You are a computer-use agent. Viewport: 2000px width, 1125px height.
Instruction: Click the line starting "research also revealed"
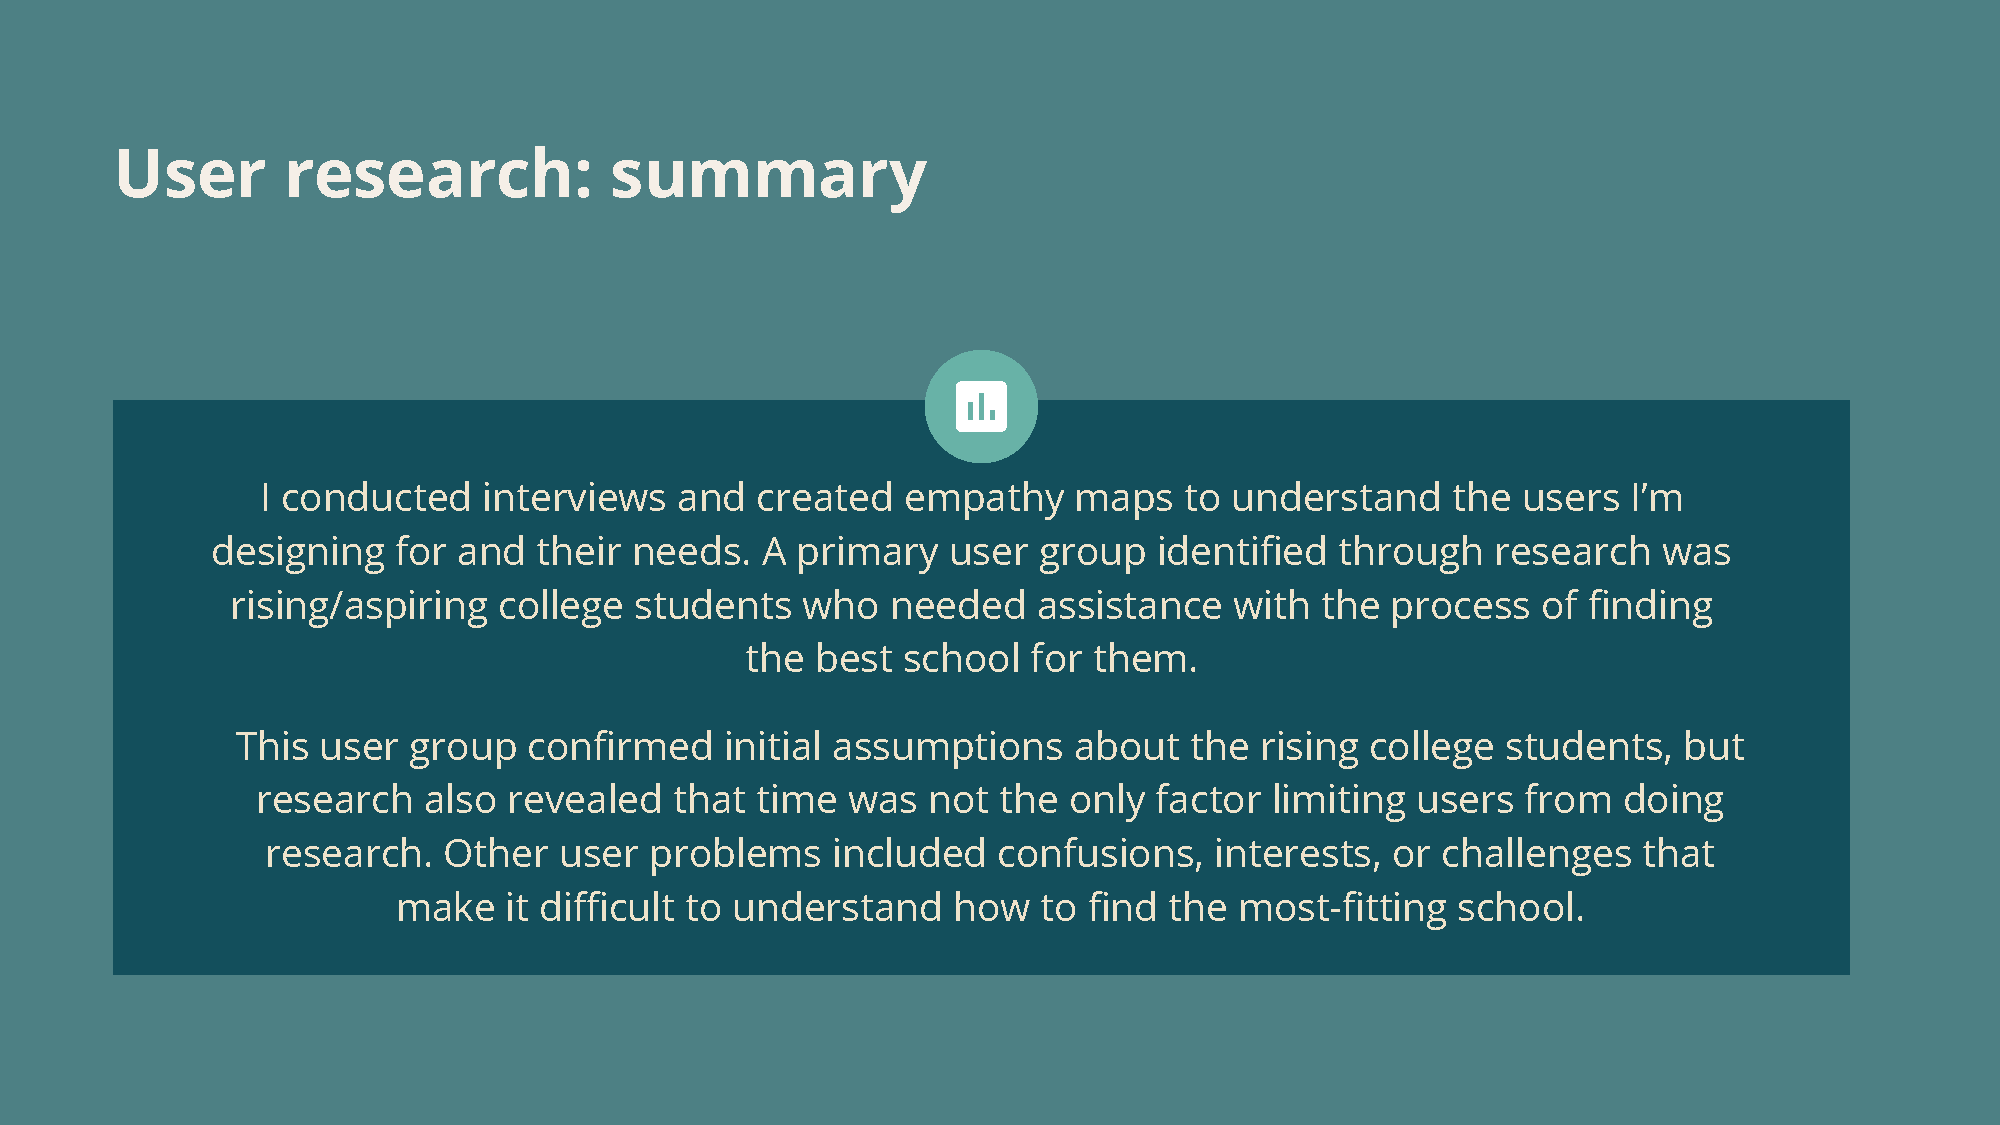pos(990,800)
